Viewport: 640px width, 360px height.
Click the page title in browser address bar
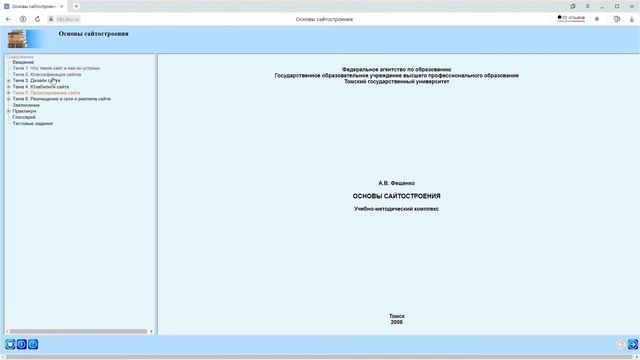tap(324, 19)
